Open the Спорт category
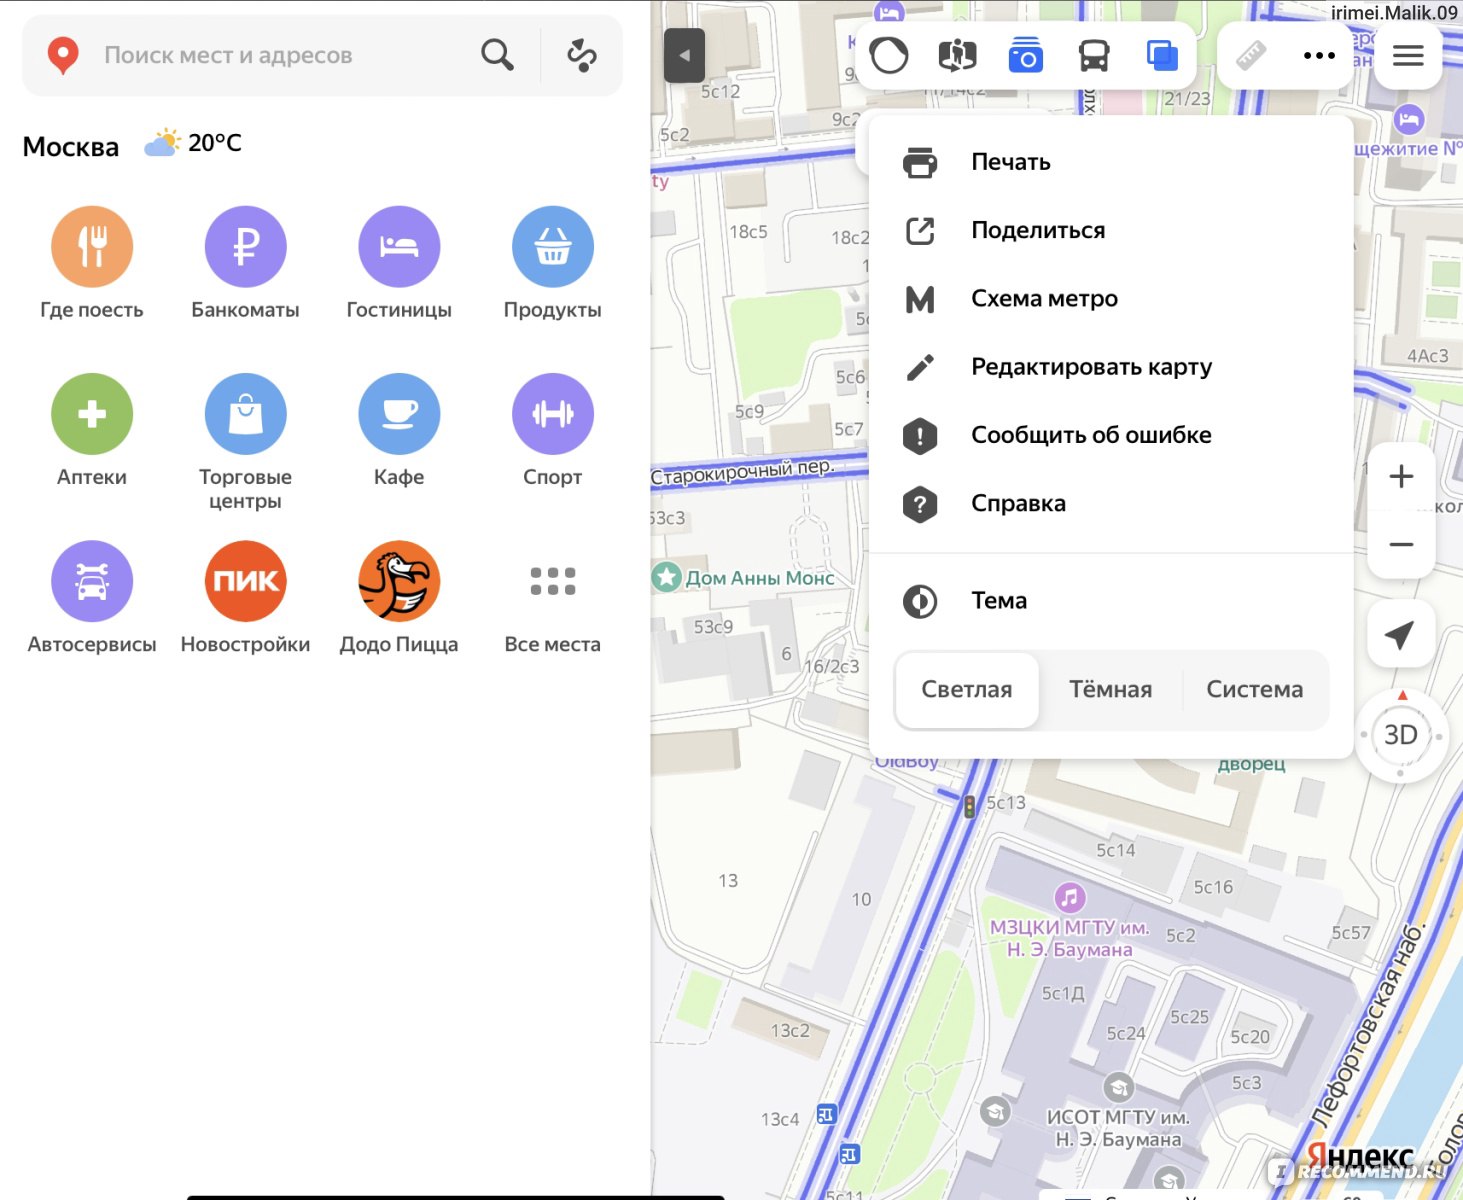Viewport: 1463px width, 1200px height. click(x=552, y=430)
